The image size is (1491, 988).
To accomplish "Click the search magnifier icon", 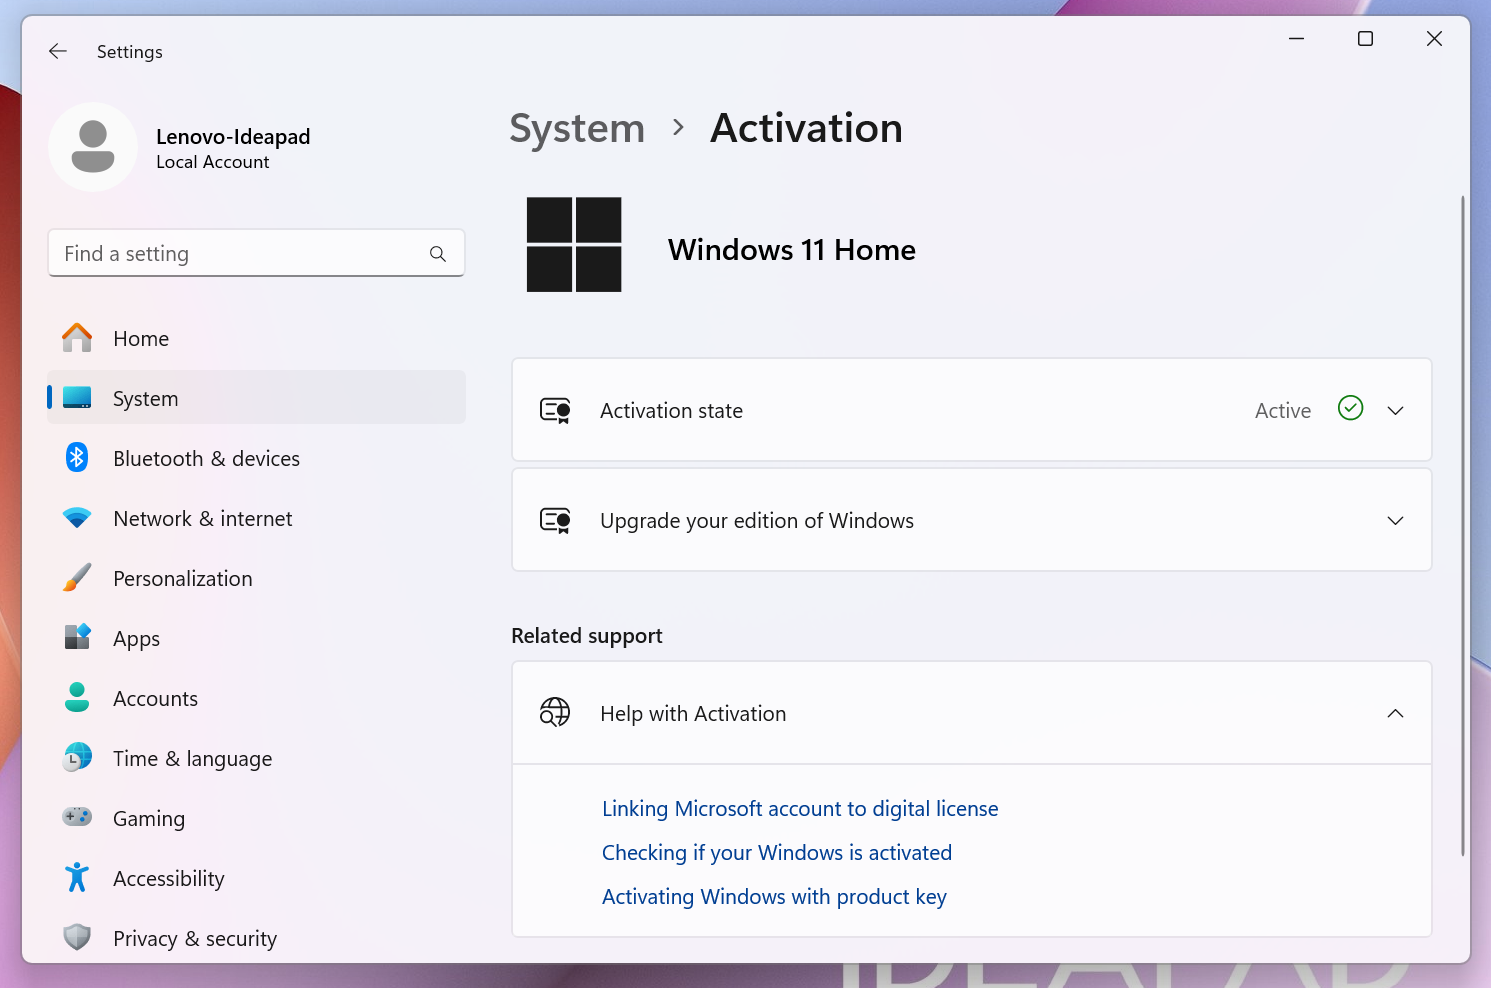I will point(438,254).
